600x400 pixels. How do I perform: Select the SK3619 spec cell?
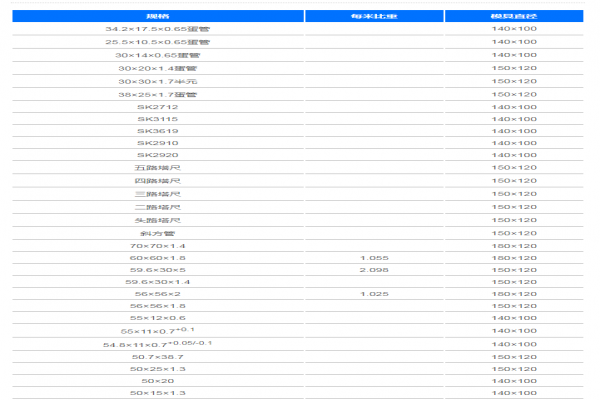[158, 131]
